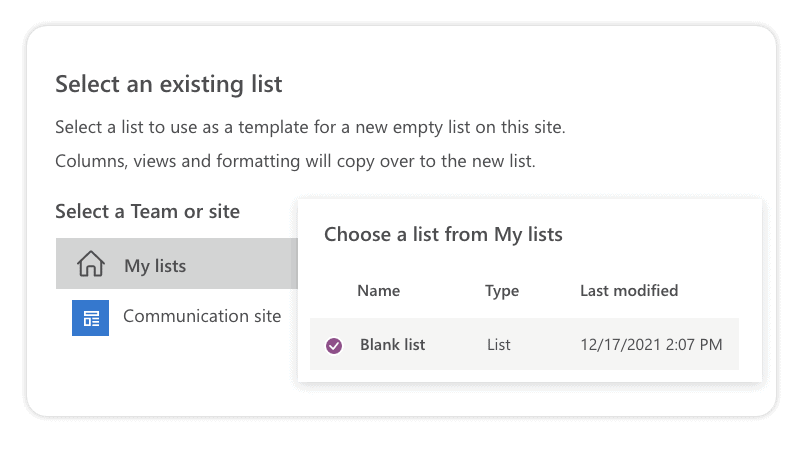Click the Choose a list from My lists heading
The image size is (800, 459).
click(x=443, y=235)
